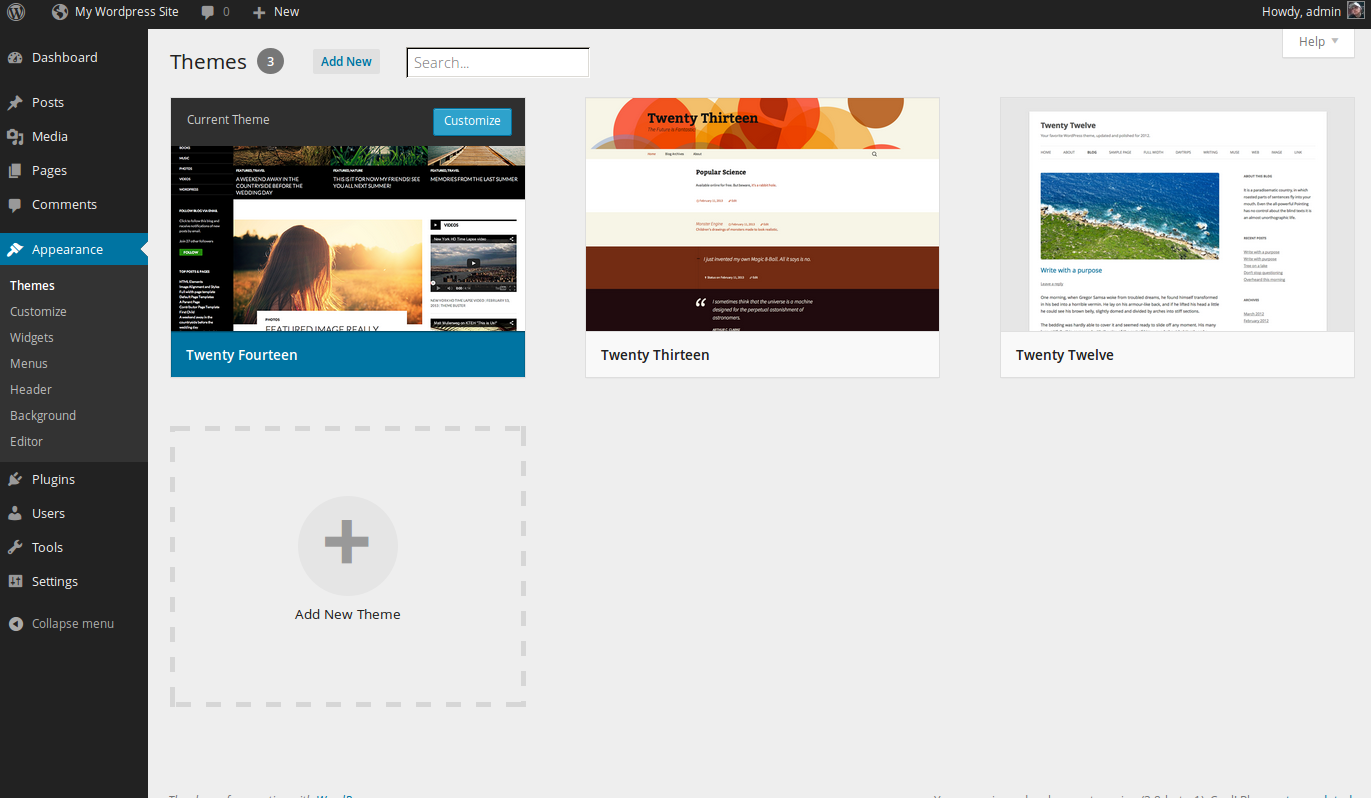Click the Users person icon
Viewport: 1371px width, 798px height.
[x=15, y=514]
